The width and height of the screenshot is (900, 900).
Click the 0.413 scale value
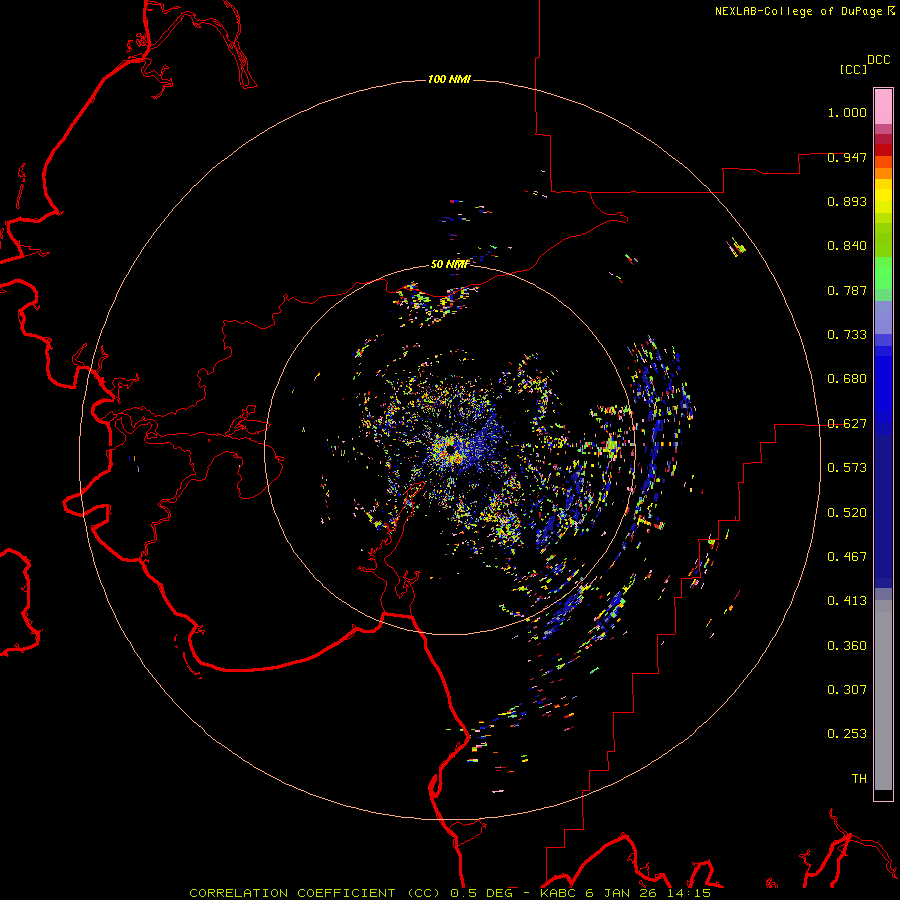pos(847,601)
